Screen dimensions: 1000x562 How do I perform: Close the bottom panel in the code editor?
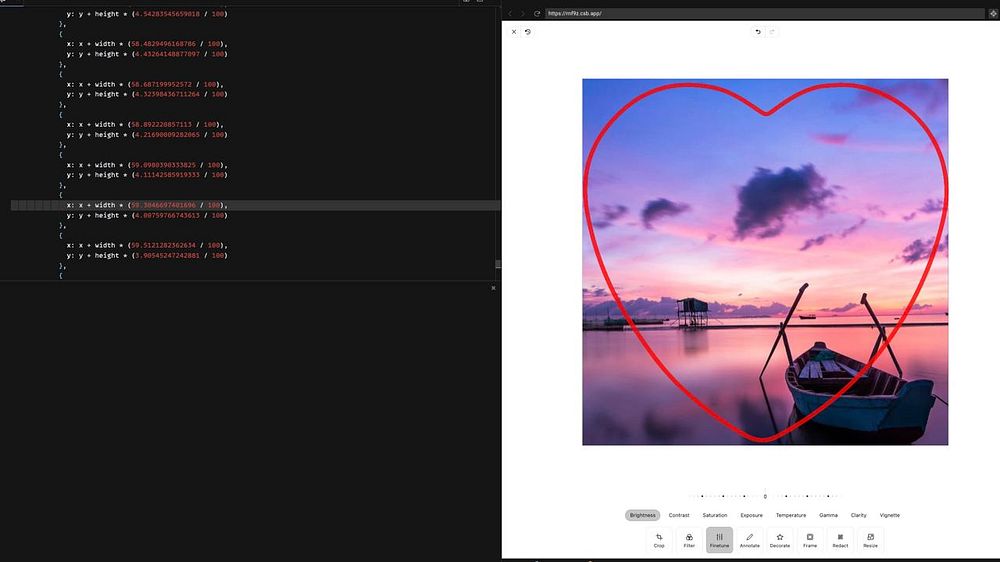pyautogui.click(x=493, y=288)
